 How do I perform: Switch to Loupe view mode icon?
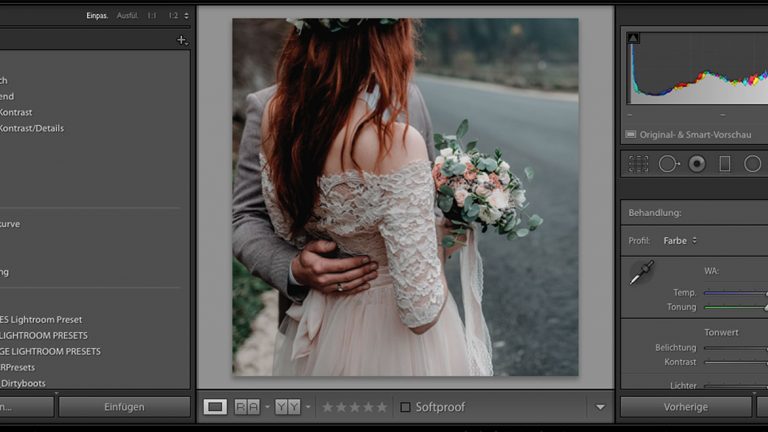215,407
